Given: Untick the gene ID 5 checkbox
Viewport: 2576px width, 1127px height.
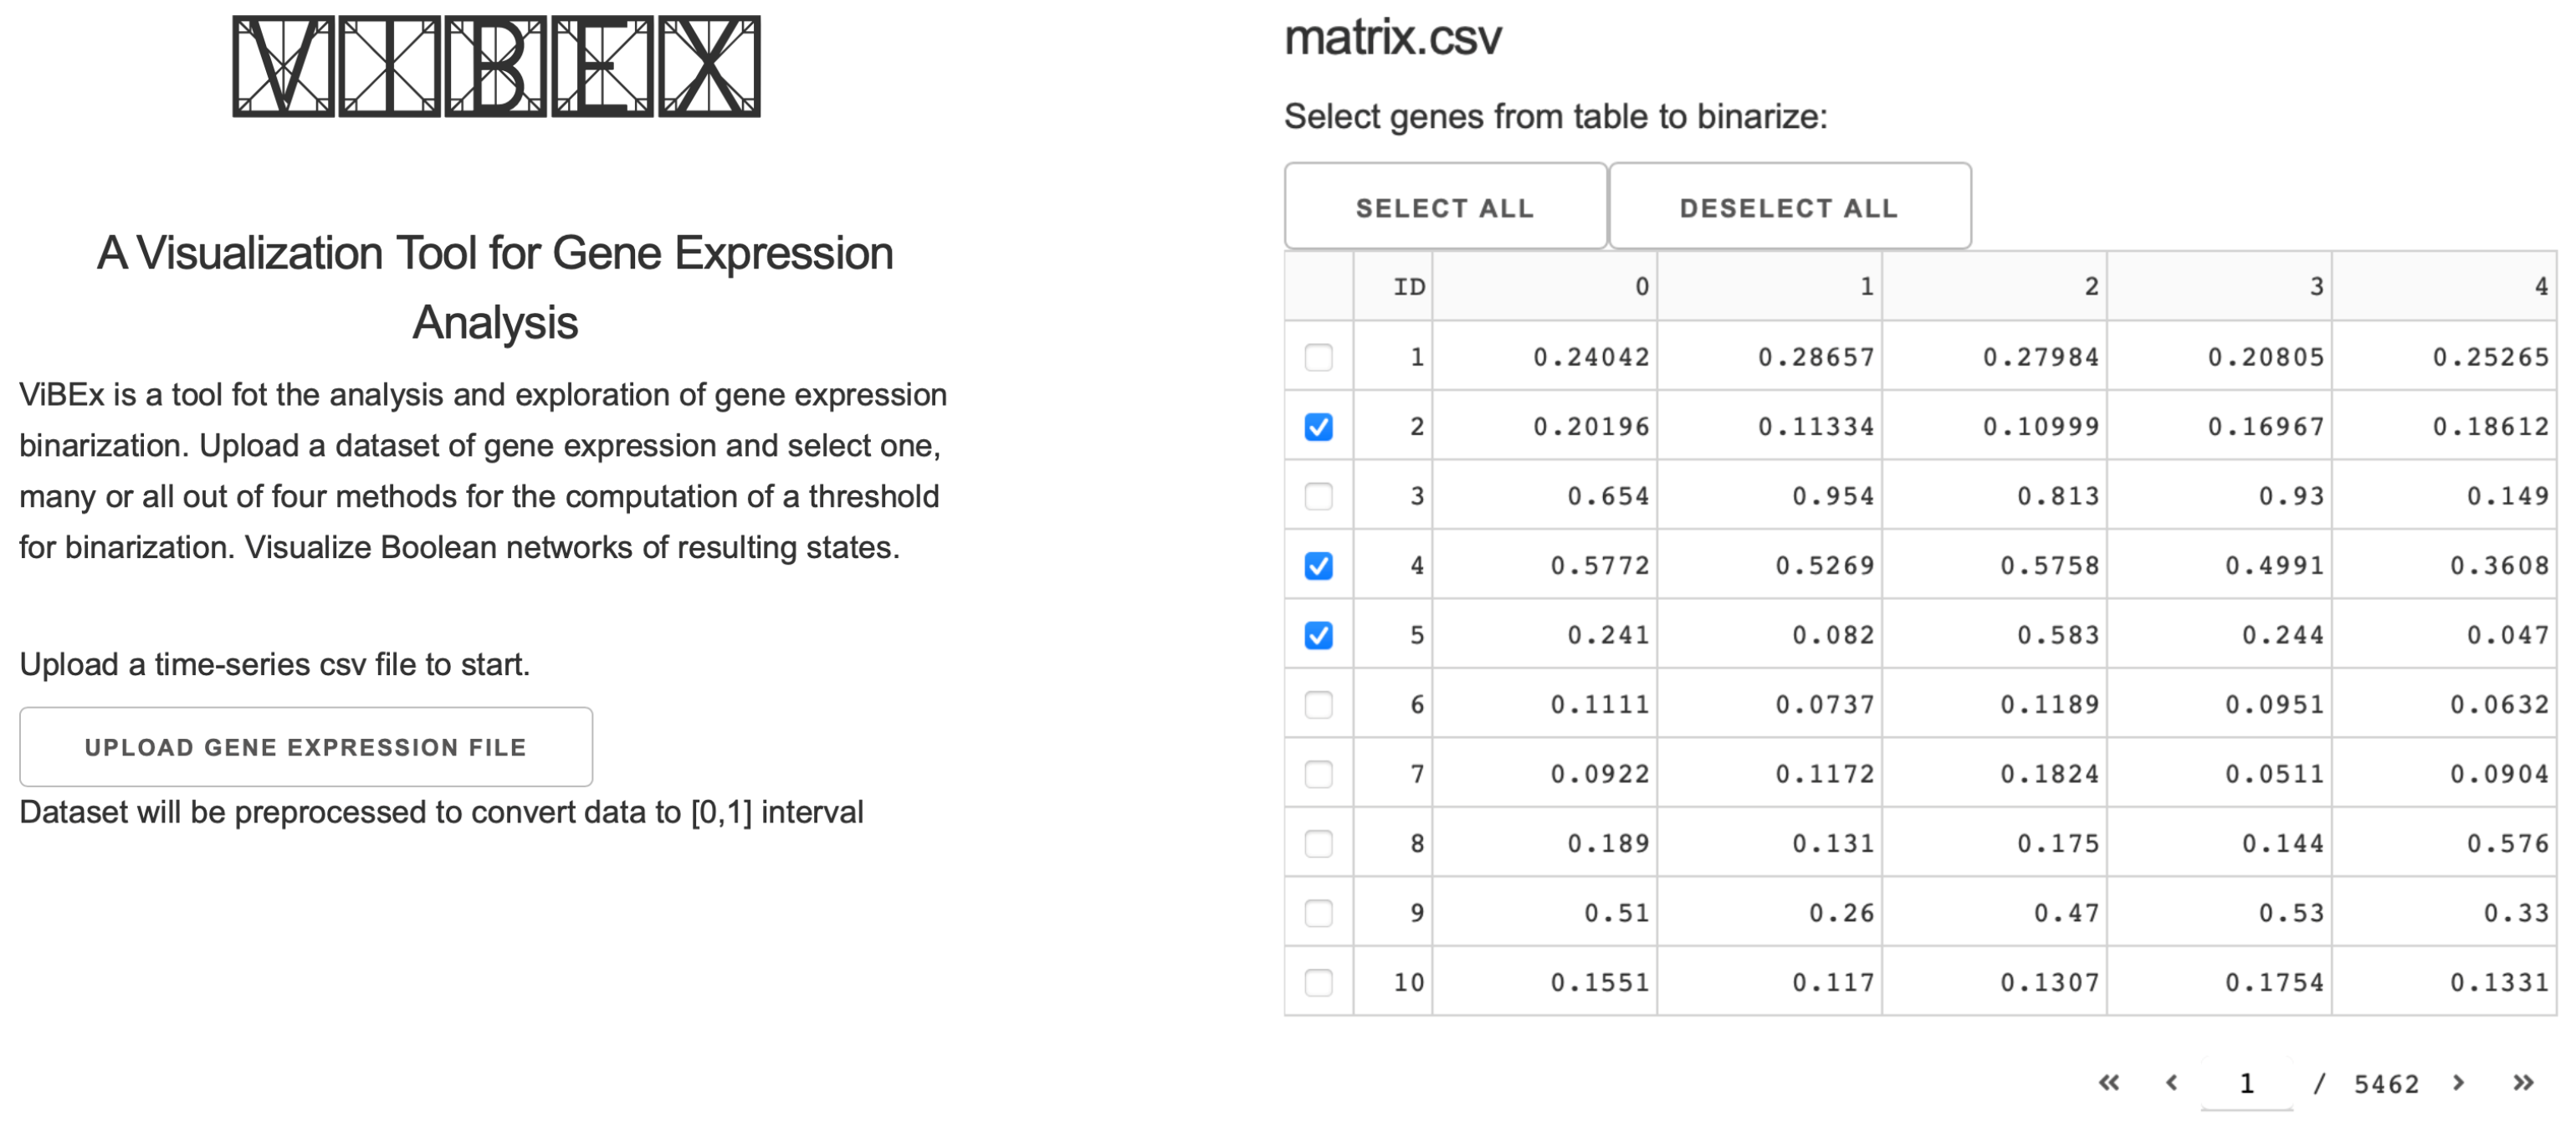Looking at the screenshot, I should 1318,635.
